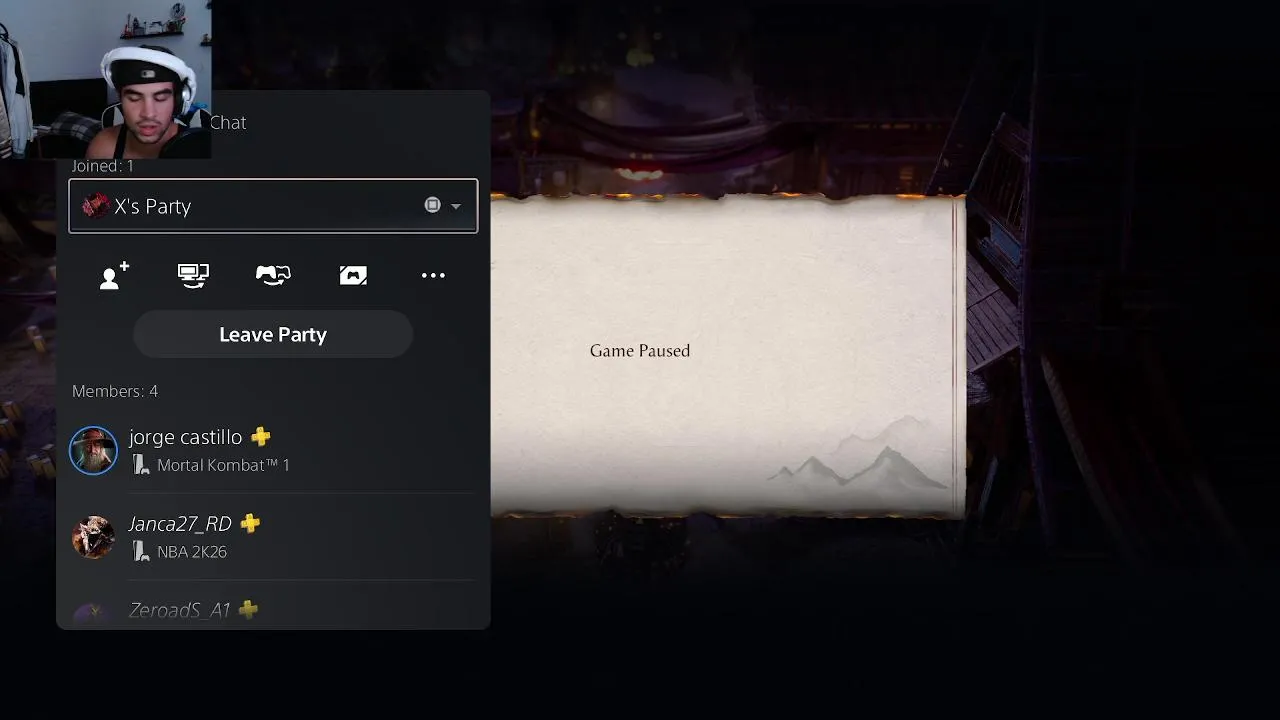This screenshot has width=1280, height=720.
Task: Click the console icon next to Mortal Kombat 1
Action: tap(141, 465)
